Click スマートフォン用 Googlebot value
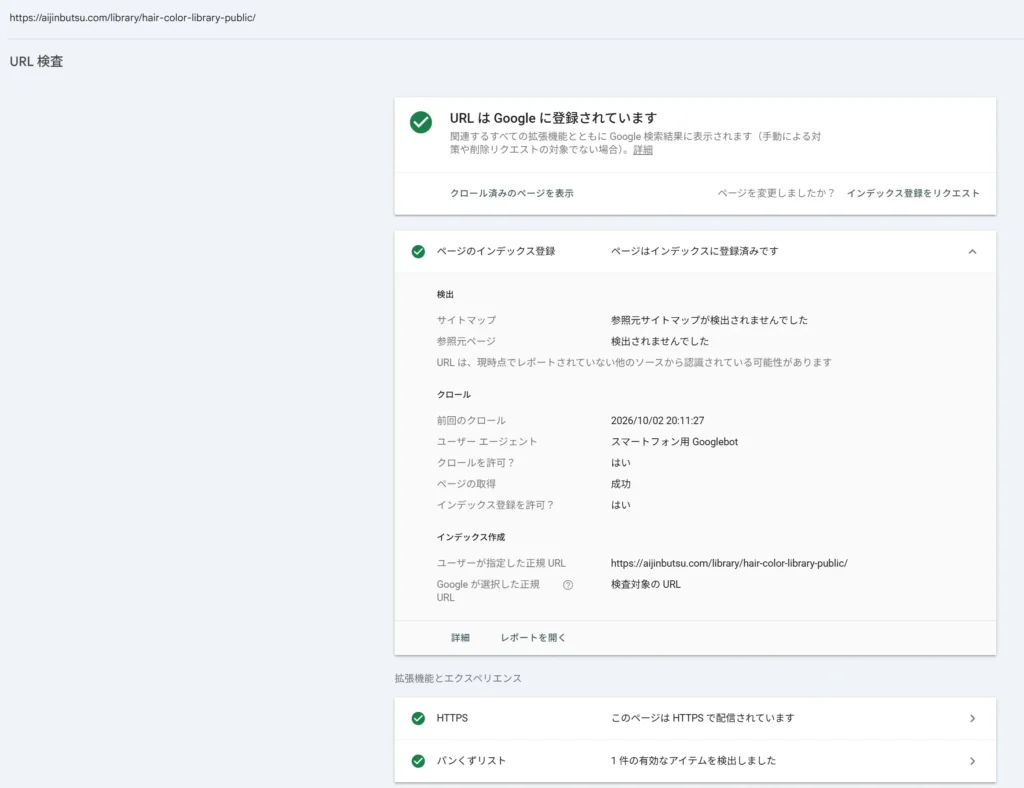The image size is (1024, 788). (x=674, y=442)
